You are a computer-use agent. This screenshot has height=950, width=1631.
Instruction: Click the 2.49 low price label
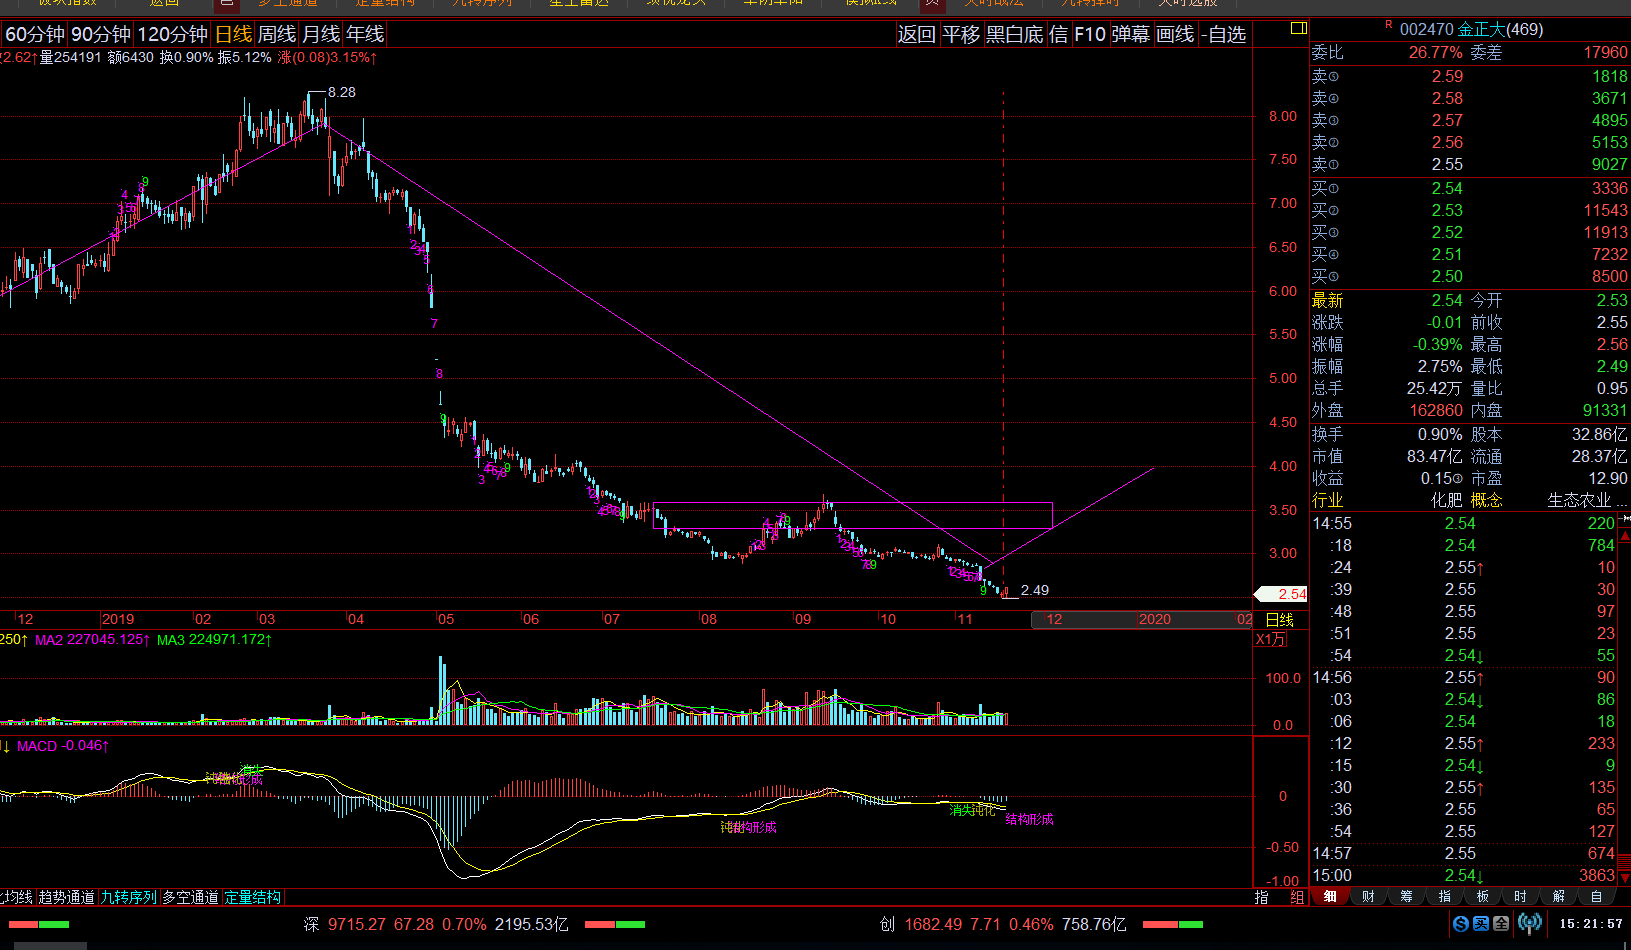pos(1035,590)
